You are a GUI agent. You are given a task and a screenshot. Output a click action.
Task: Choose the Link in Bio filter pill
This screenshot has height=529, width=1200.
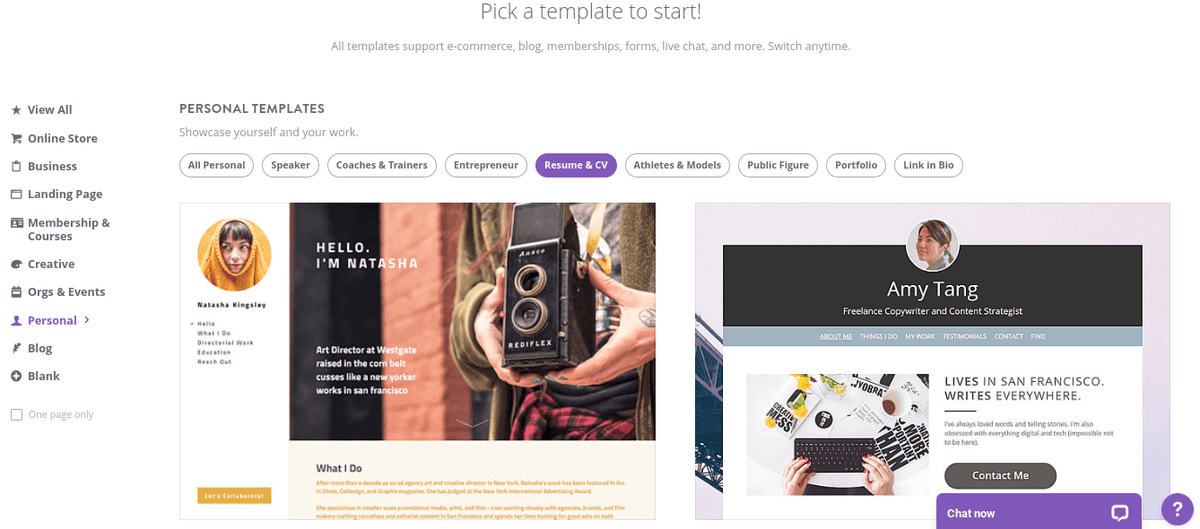[928, 165]
